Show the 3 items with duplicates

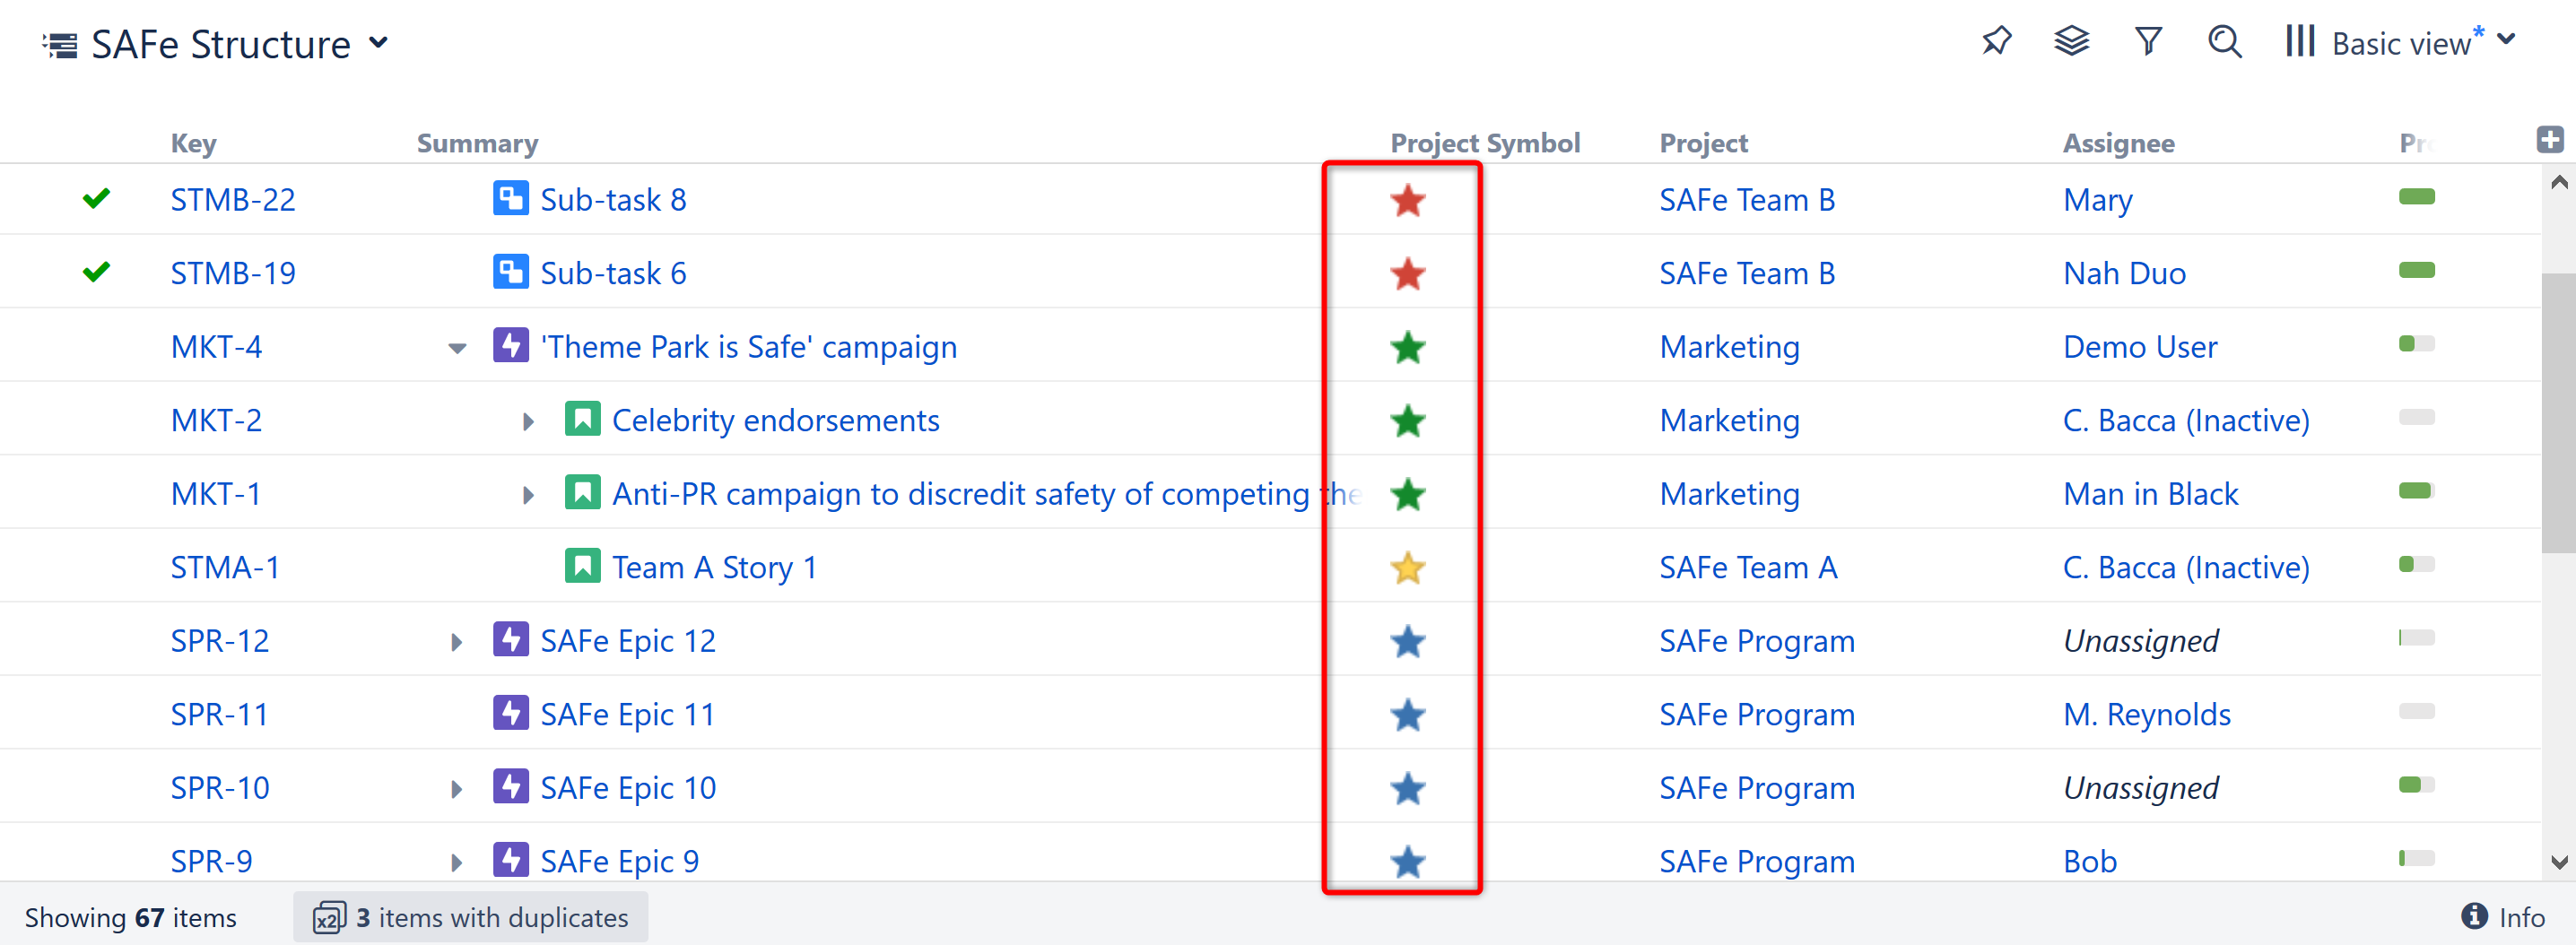click(470, 917)
